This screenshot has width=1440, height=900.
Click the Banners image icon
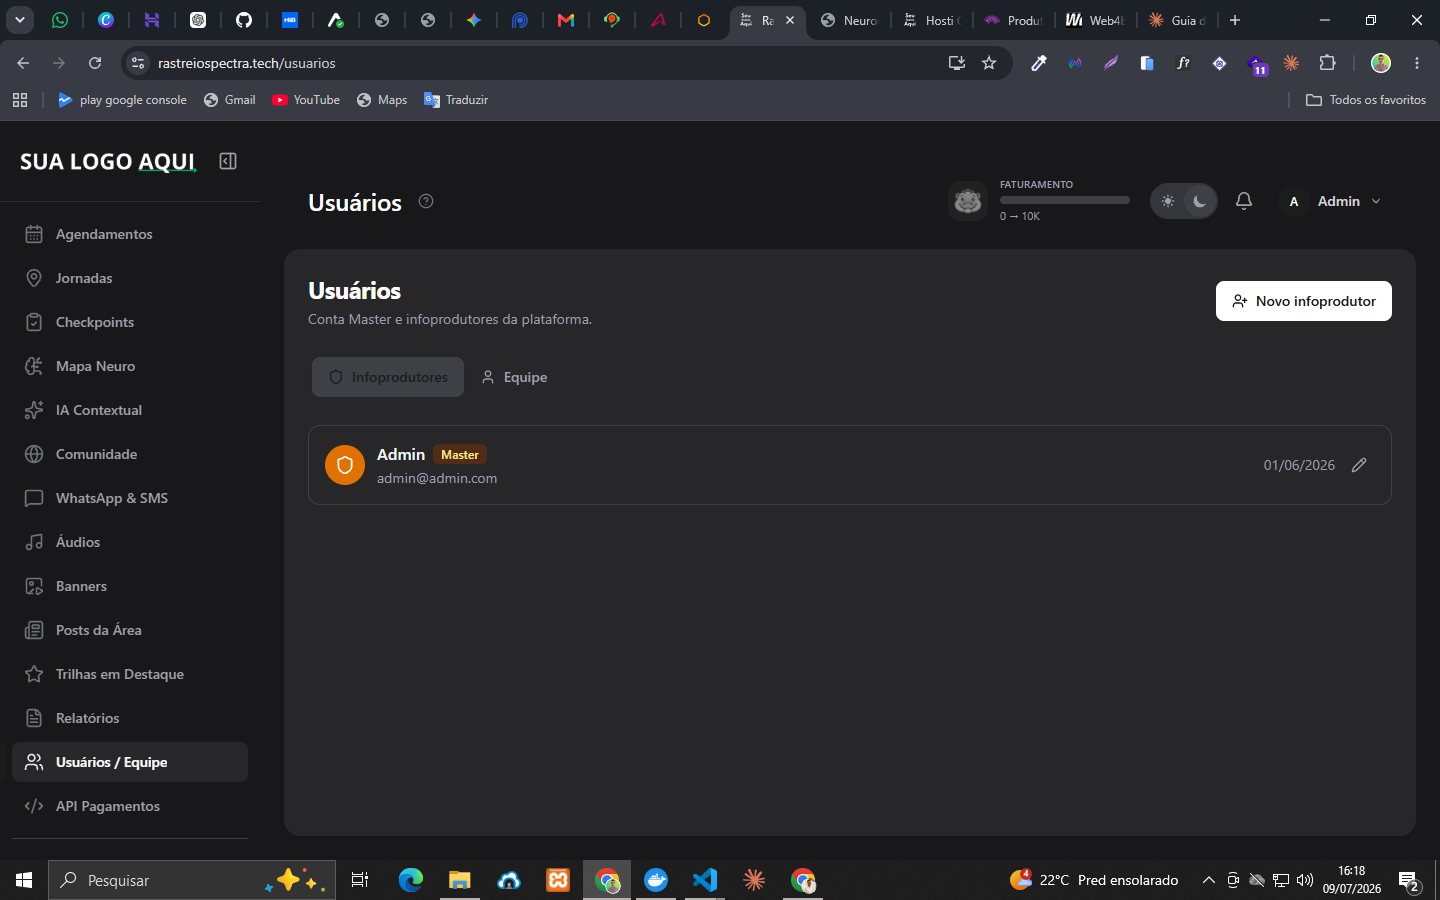pyautogui.click(x=34, y=586)
